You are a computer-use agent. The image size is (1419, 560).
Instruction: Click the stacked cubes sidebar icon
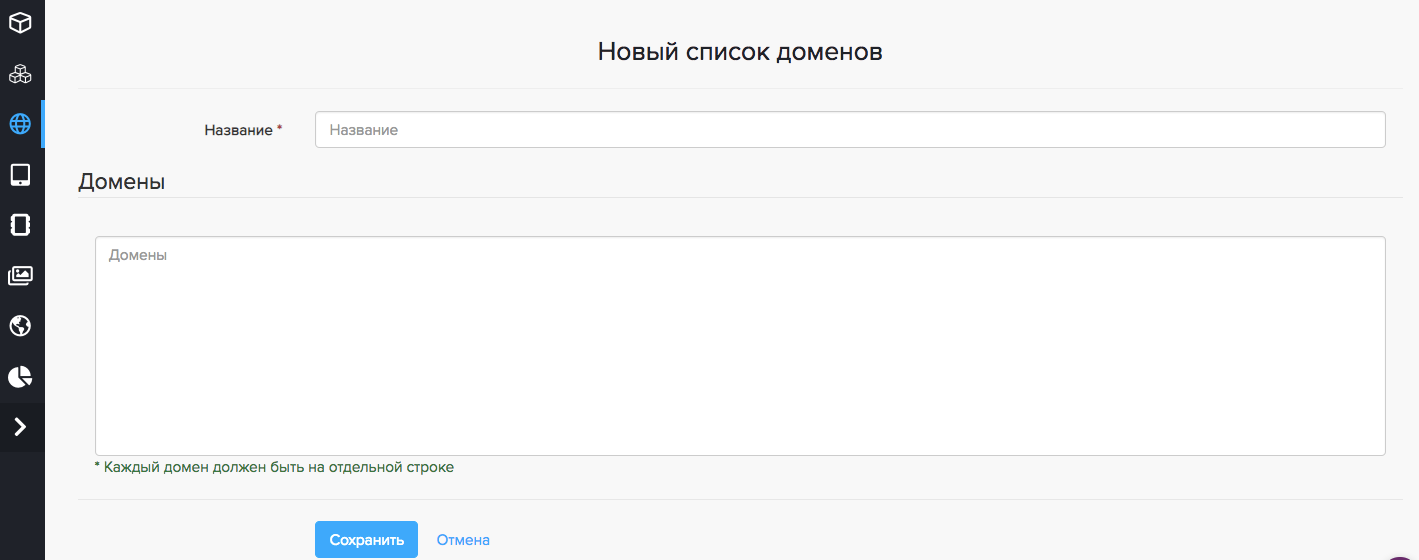point(20,73)
